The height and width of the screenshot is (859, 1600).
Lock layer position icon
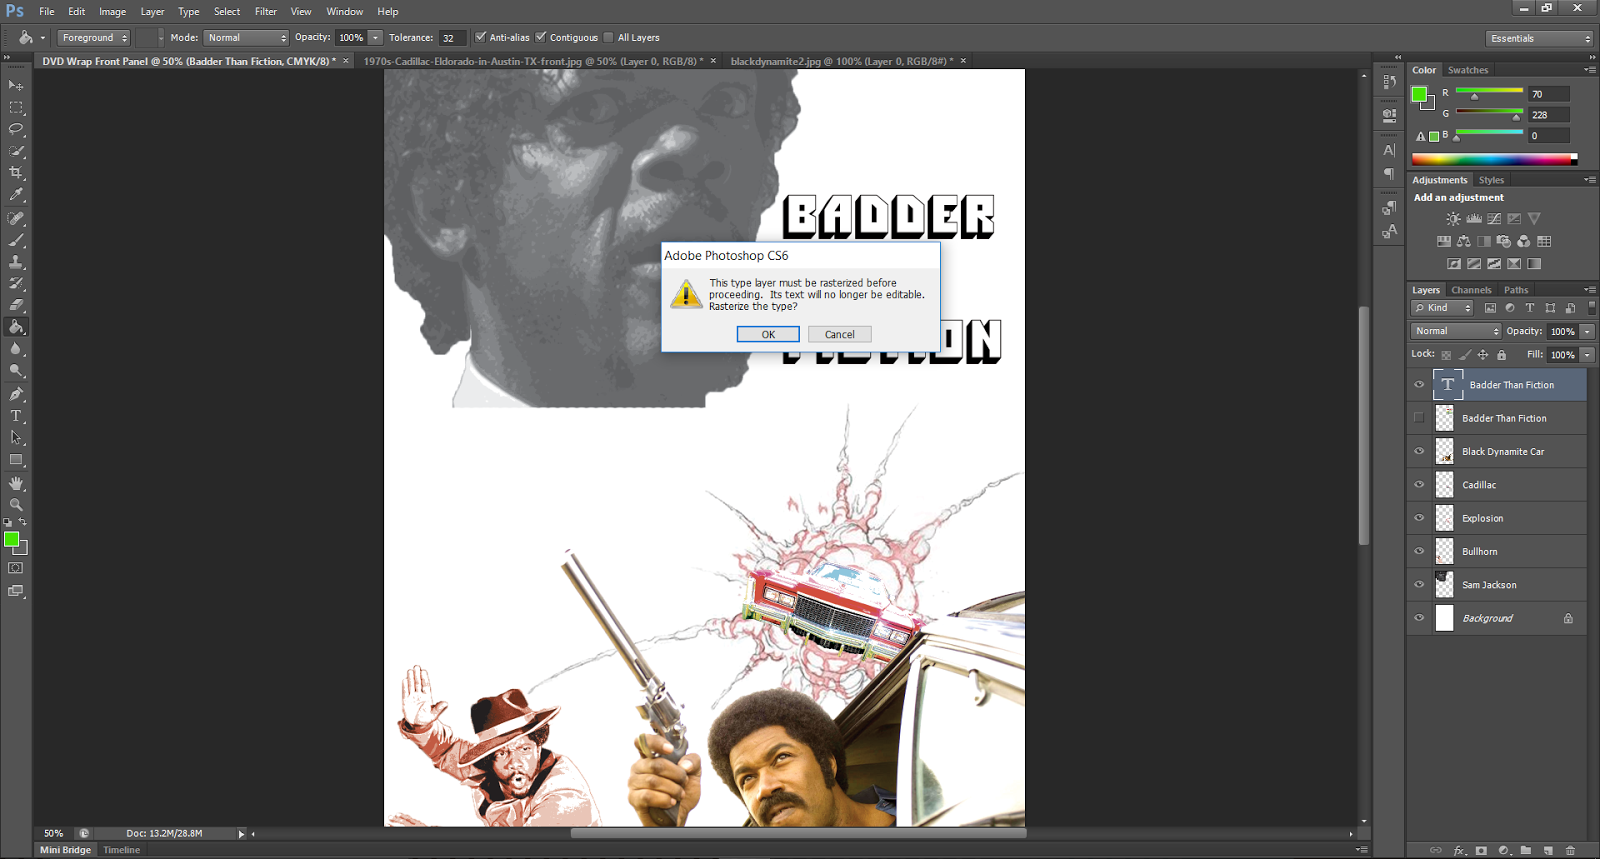(x=1483, y=355)
